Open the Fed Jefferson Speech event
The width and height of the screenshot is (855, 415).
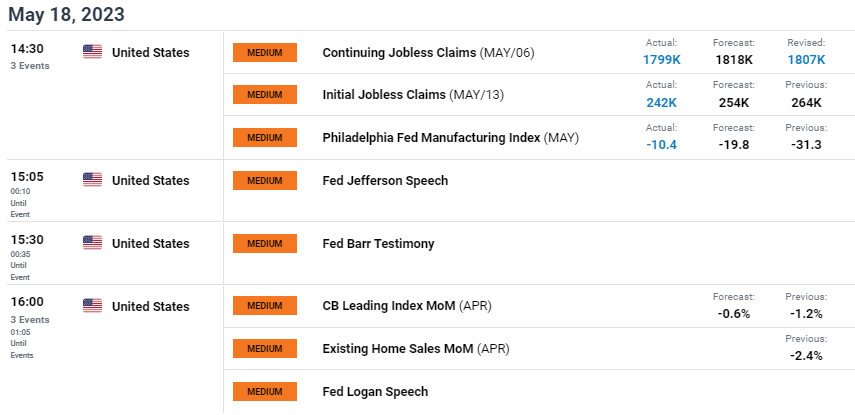pyautogui.click(x=385, y=181)
